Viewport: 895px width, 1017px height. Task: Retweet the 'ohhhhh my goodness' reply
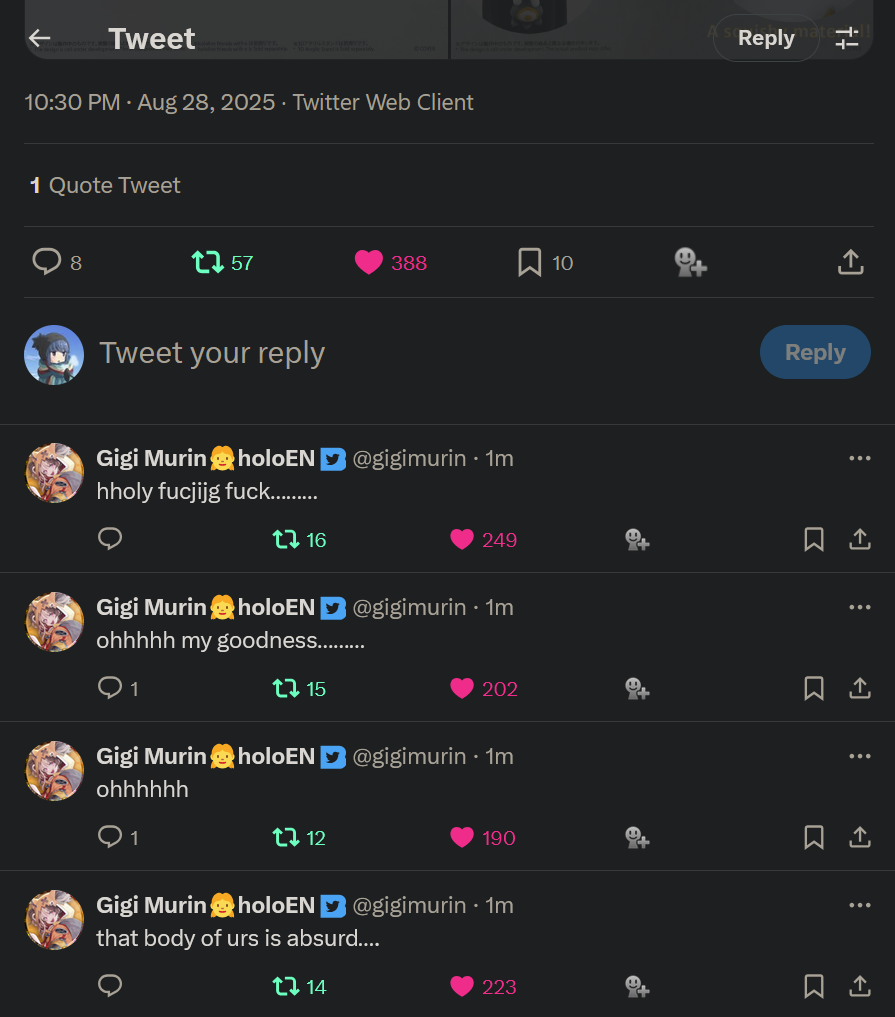coord(286,688)
